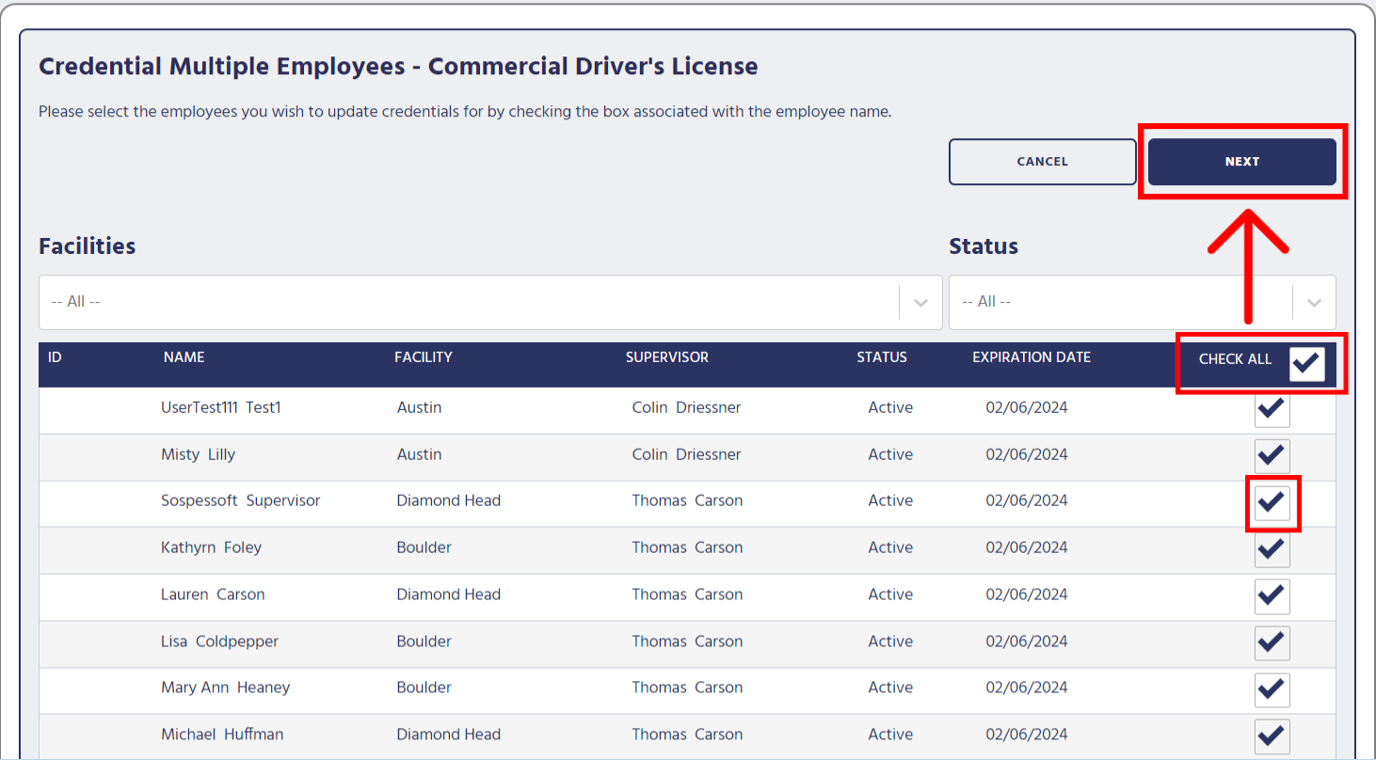Expand the Status dropdown chevron arrow
Viewport: 1376px width, 760px height.
pos(1314,301)
